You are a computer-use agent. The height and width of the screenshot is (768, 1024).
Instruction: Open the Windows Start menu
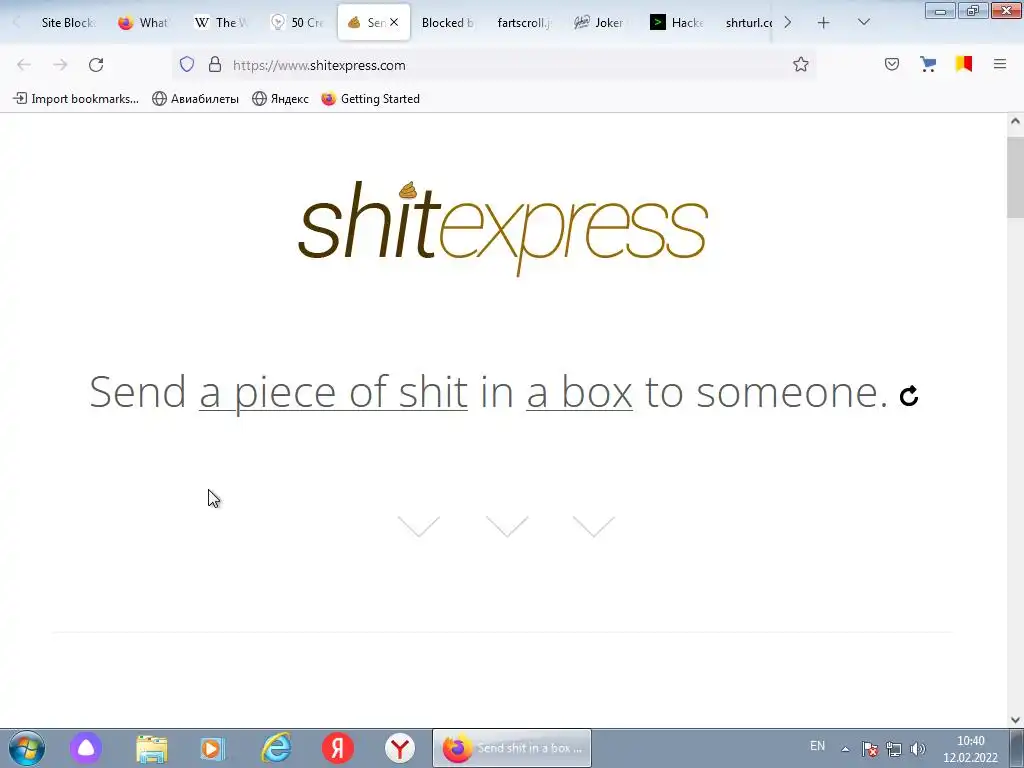pos(27,748)
